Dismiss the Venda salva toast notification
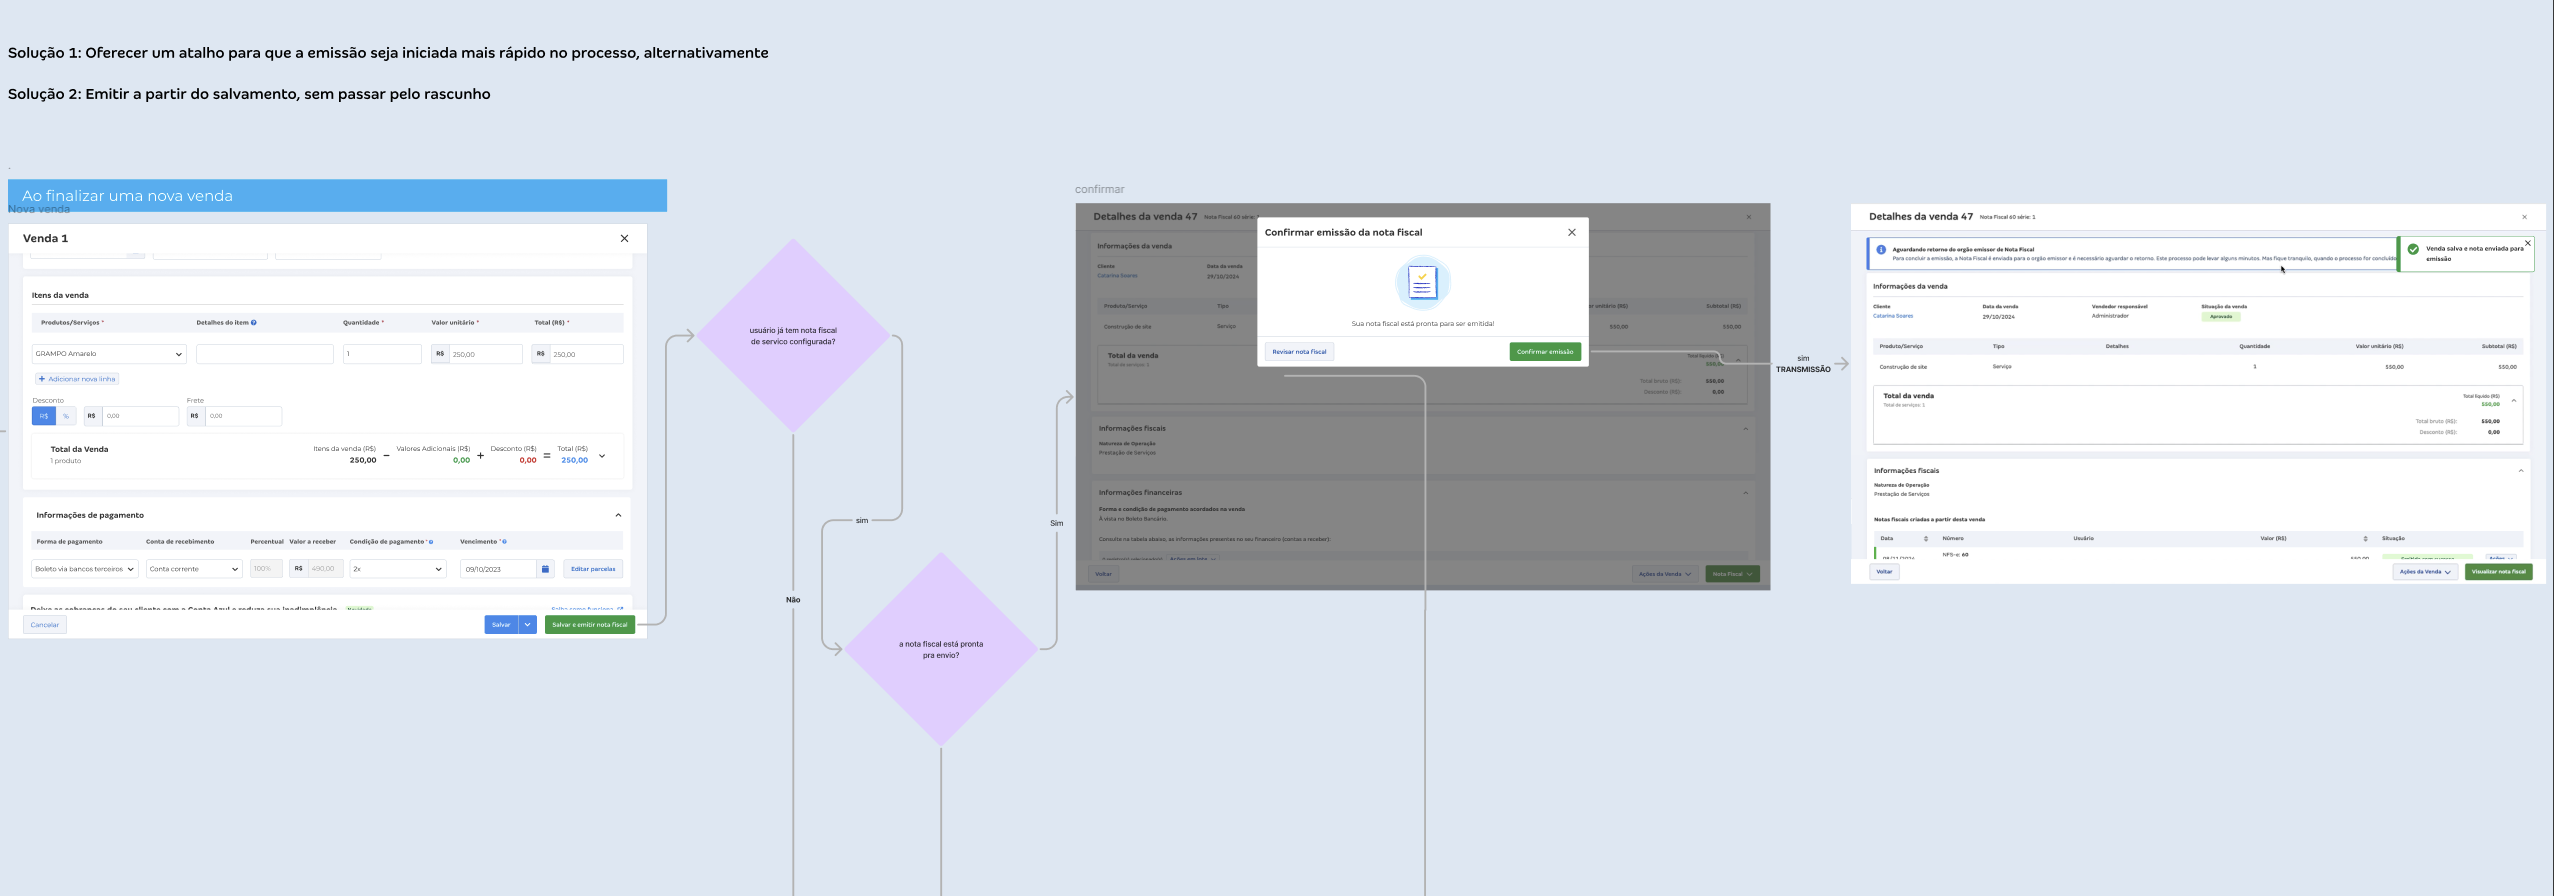The height and width of the screenshot is (896, 2554). (x=2528, y=243)
